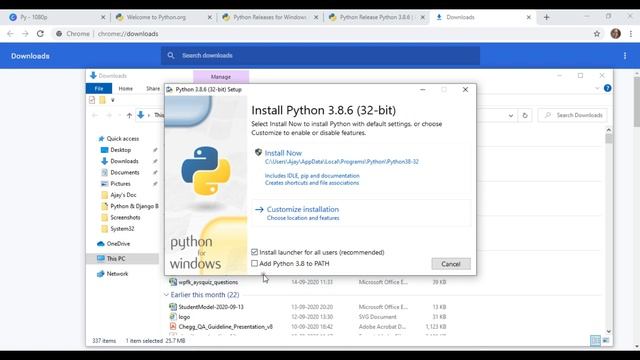Viewport: 640px width, 360px height.
Task: Switch Explorer to details view icon
Action: click(x=595, y=340)
